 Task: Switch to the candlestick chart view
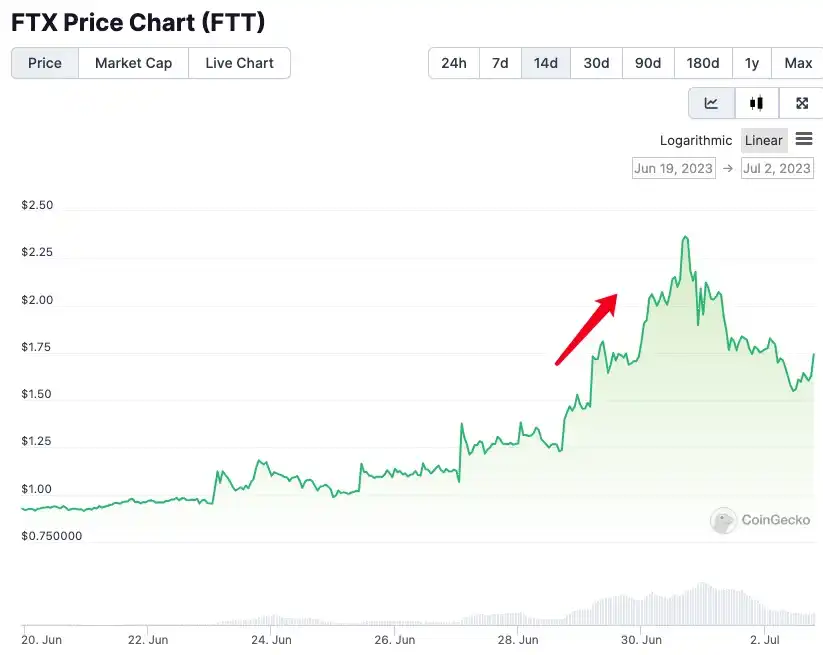(x=755, y=102)
